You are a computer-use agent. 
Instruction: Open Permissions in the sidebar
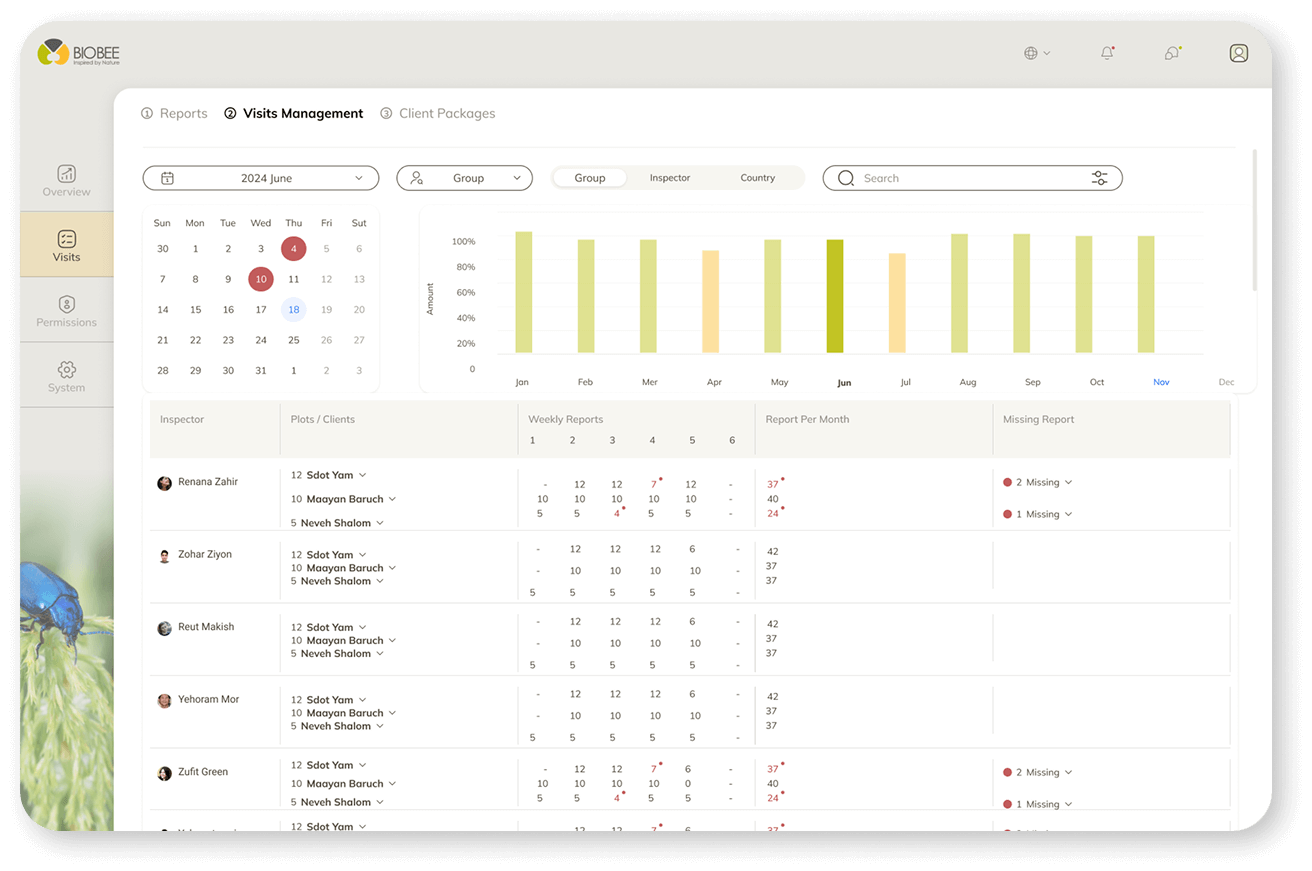66,311
